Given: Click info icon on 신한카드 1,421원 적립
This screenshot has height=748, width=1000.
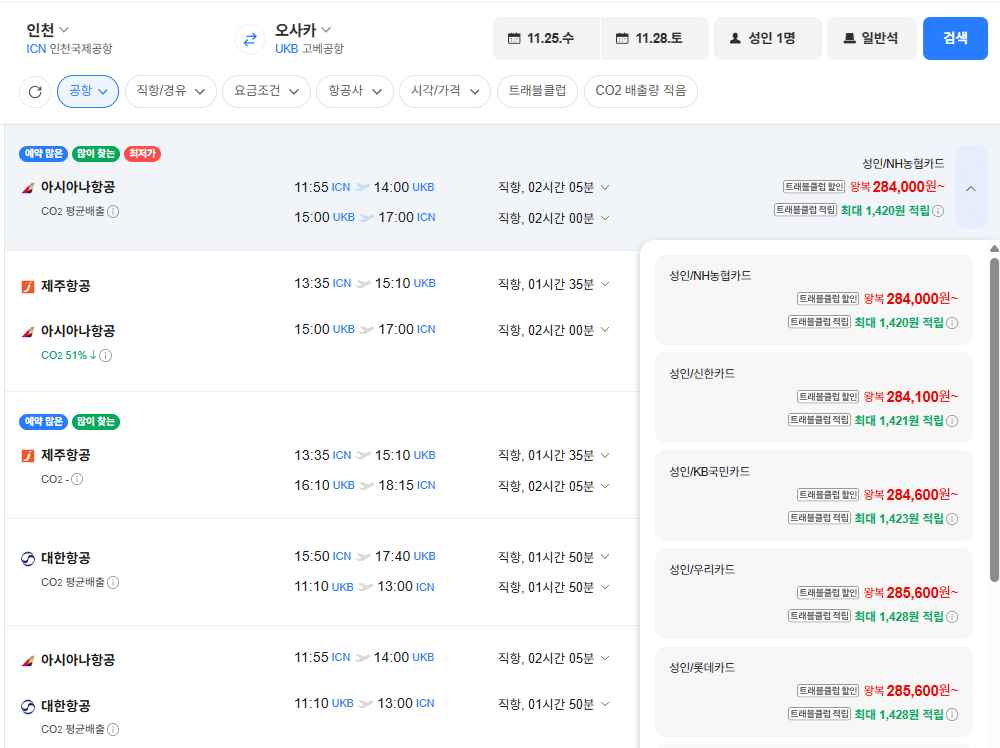Looking at the screenshot, I should click(x=952, y=421).
